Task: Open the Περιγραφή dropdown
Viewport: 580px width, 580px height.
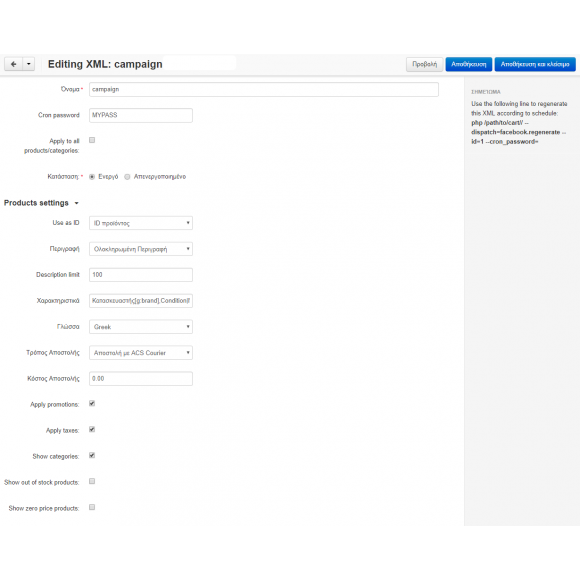Action: tap(141, 249)
